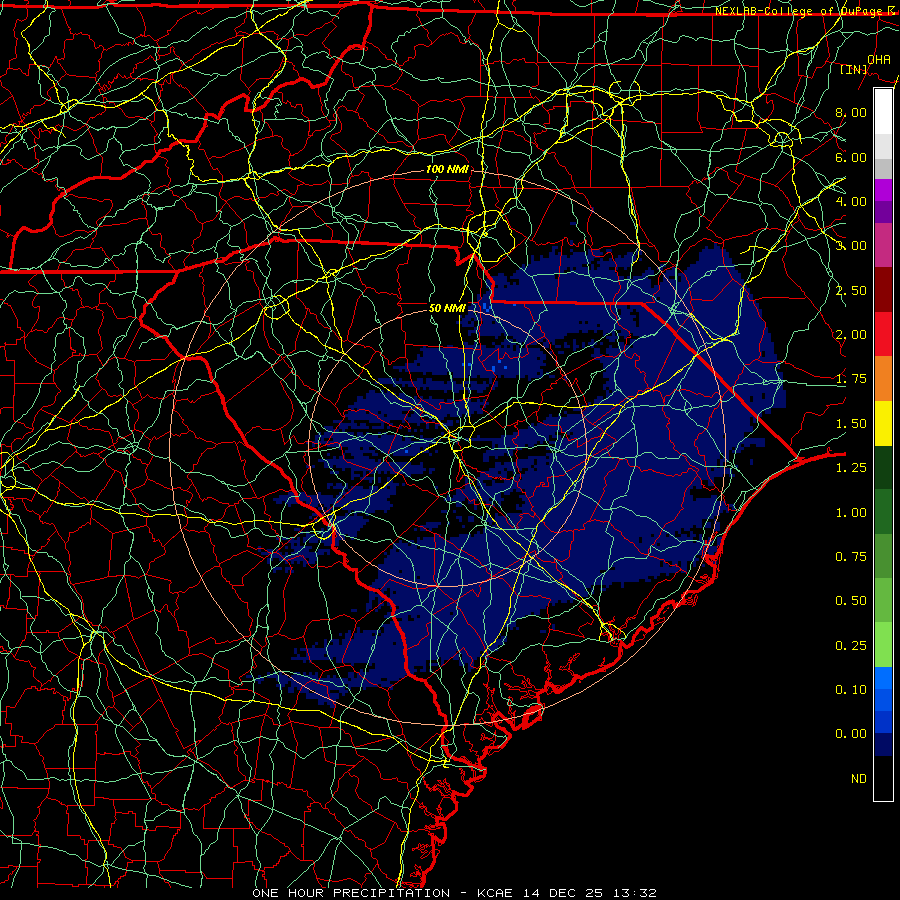Click the 1.50 legend value

pos(851,424)
